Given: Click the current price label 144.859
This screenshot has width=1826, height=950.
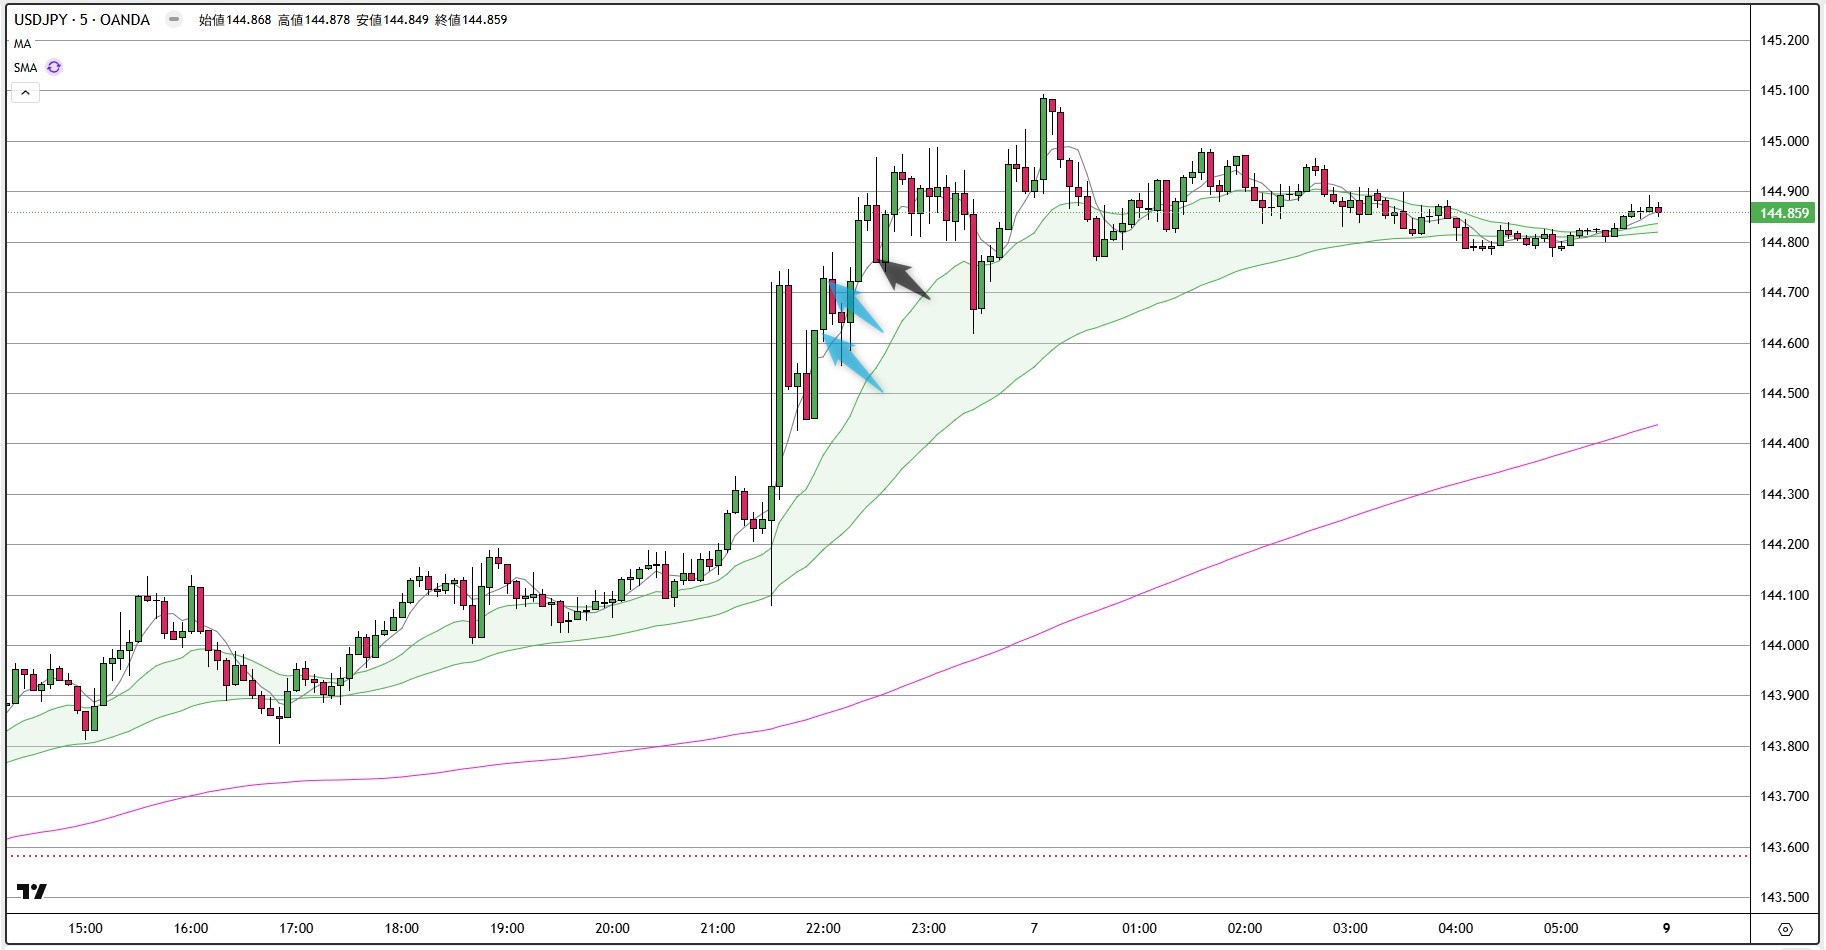Looking at the screenshot, I should point(1784,213).
